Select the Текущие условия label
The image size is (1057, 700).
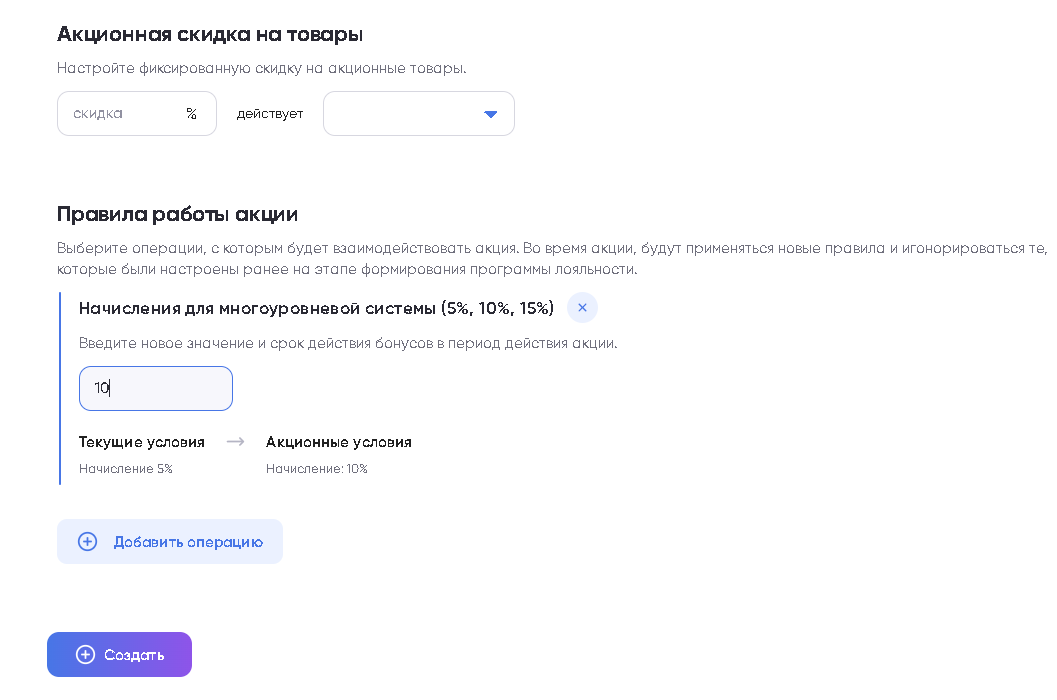[142, 442]
